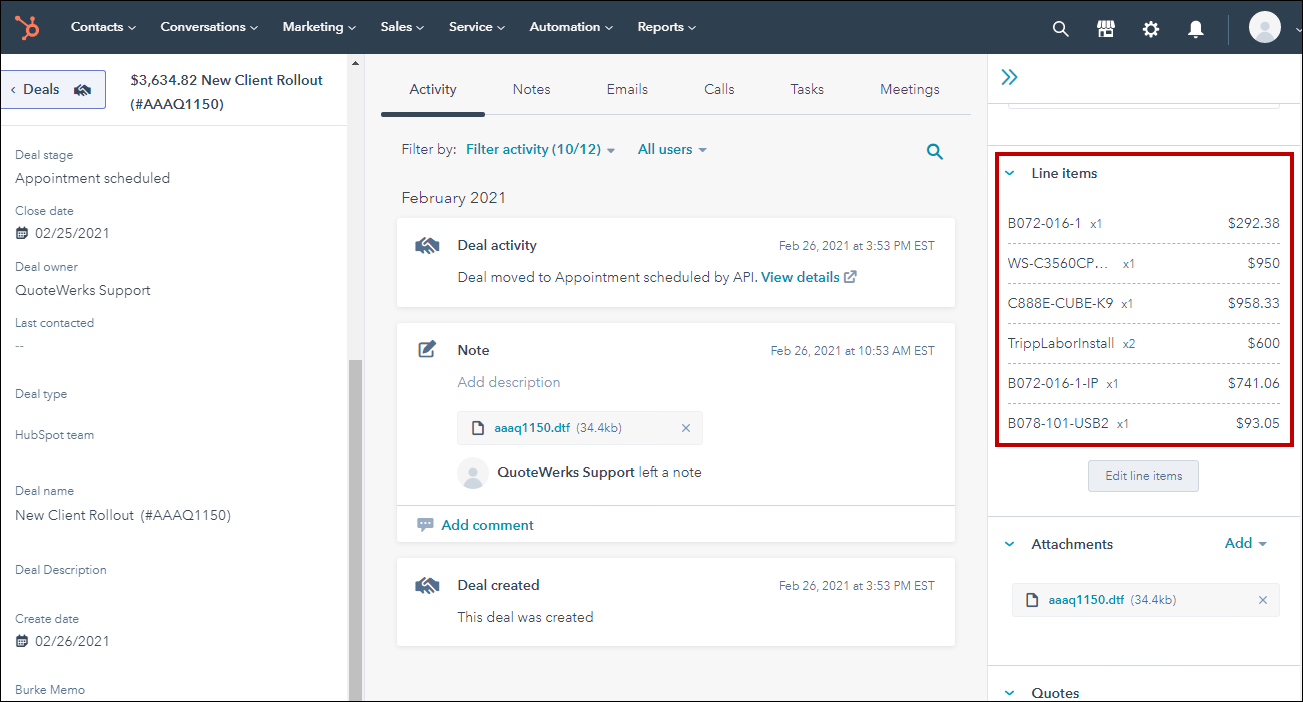Screen dimensions: 1303x702
Task: Open the notifications bell
Action: [1196, 29]
